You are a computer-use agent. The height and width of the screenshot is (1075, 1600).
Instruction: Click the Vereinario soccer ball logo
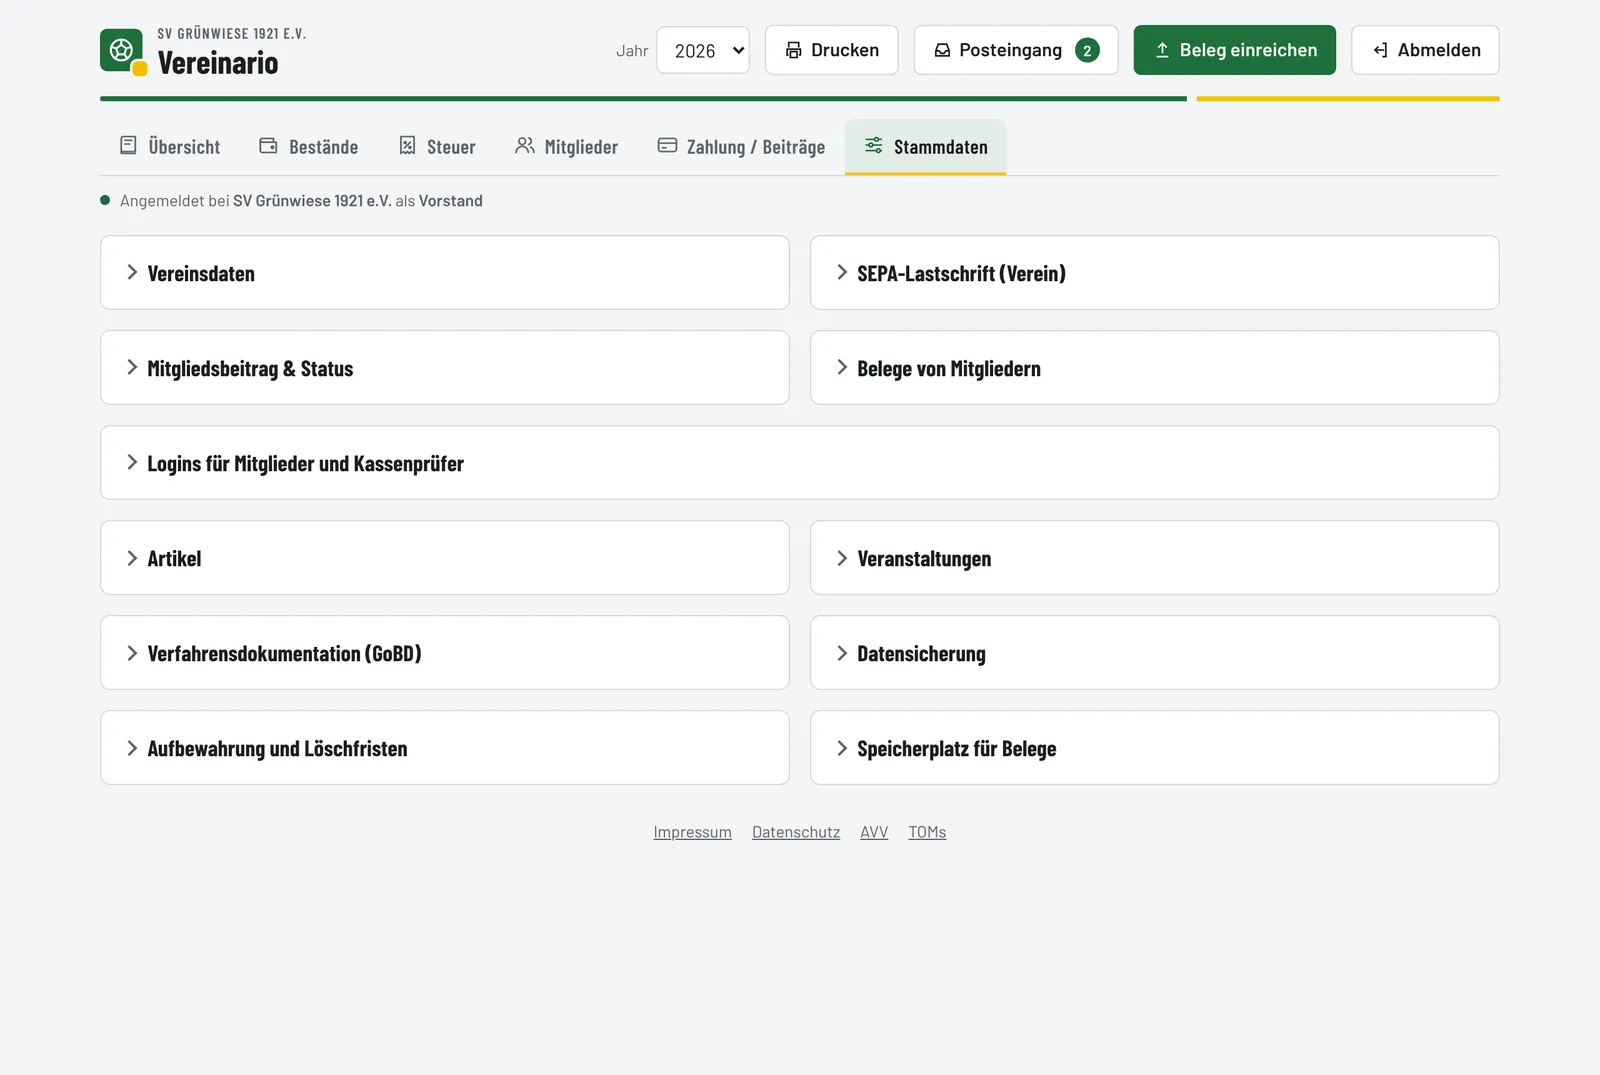[x=122, y=51]
